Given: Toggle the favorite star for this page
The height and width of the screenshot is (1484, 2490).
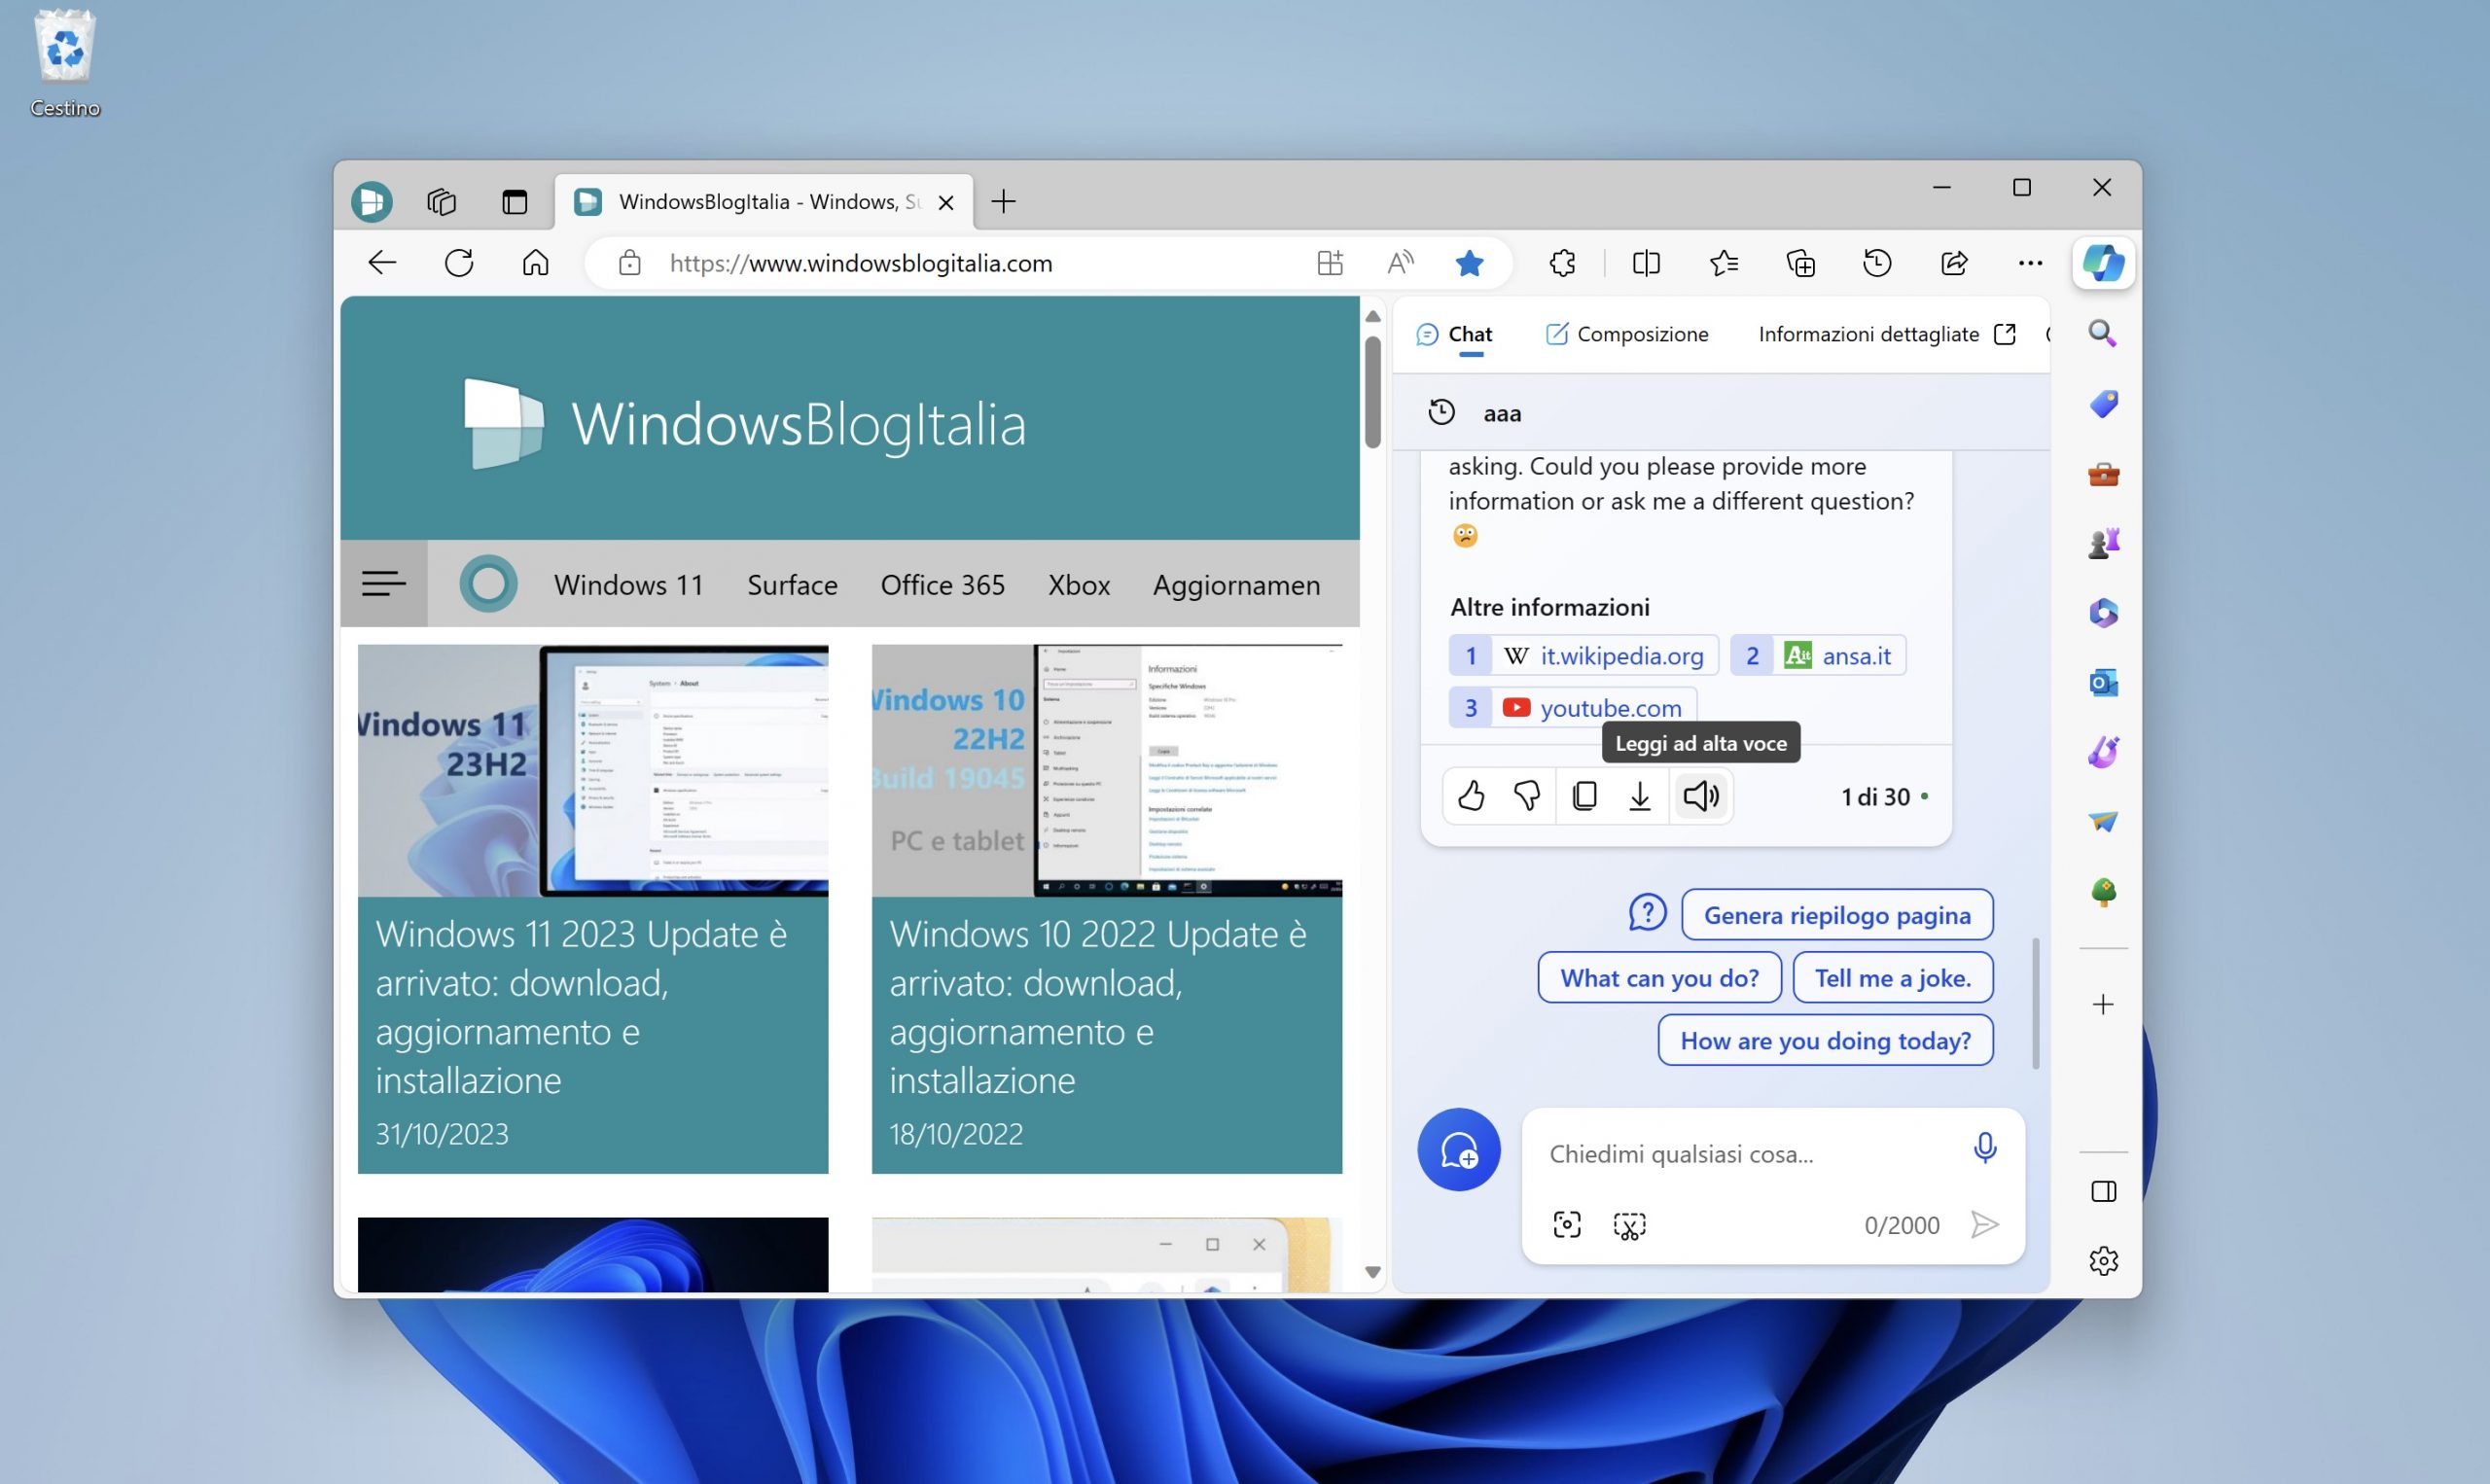Looking at the screenshot, I should (x=1469, y=263).
